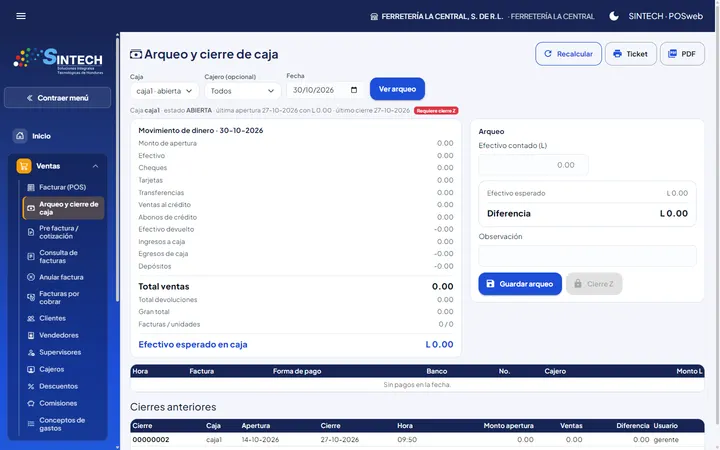Image resolution: width=720 pixels, height=450 pixels.
Task: Click the Facturar (POS) icon
Action: click(31, 187)
